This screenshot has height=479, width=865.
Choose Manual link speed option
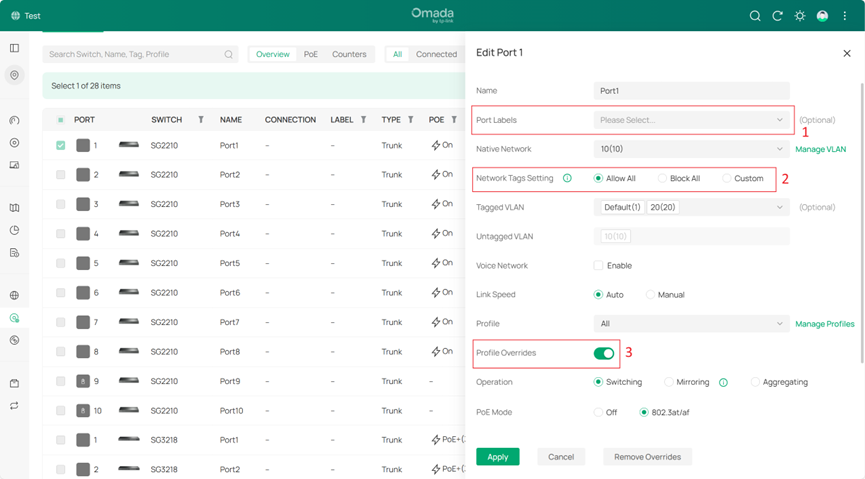[x=650, y=295]
